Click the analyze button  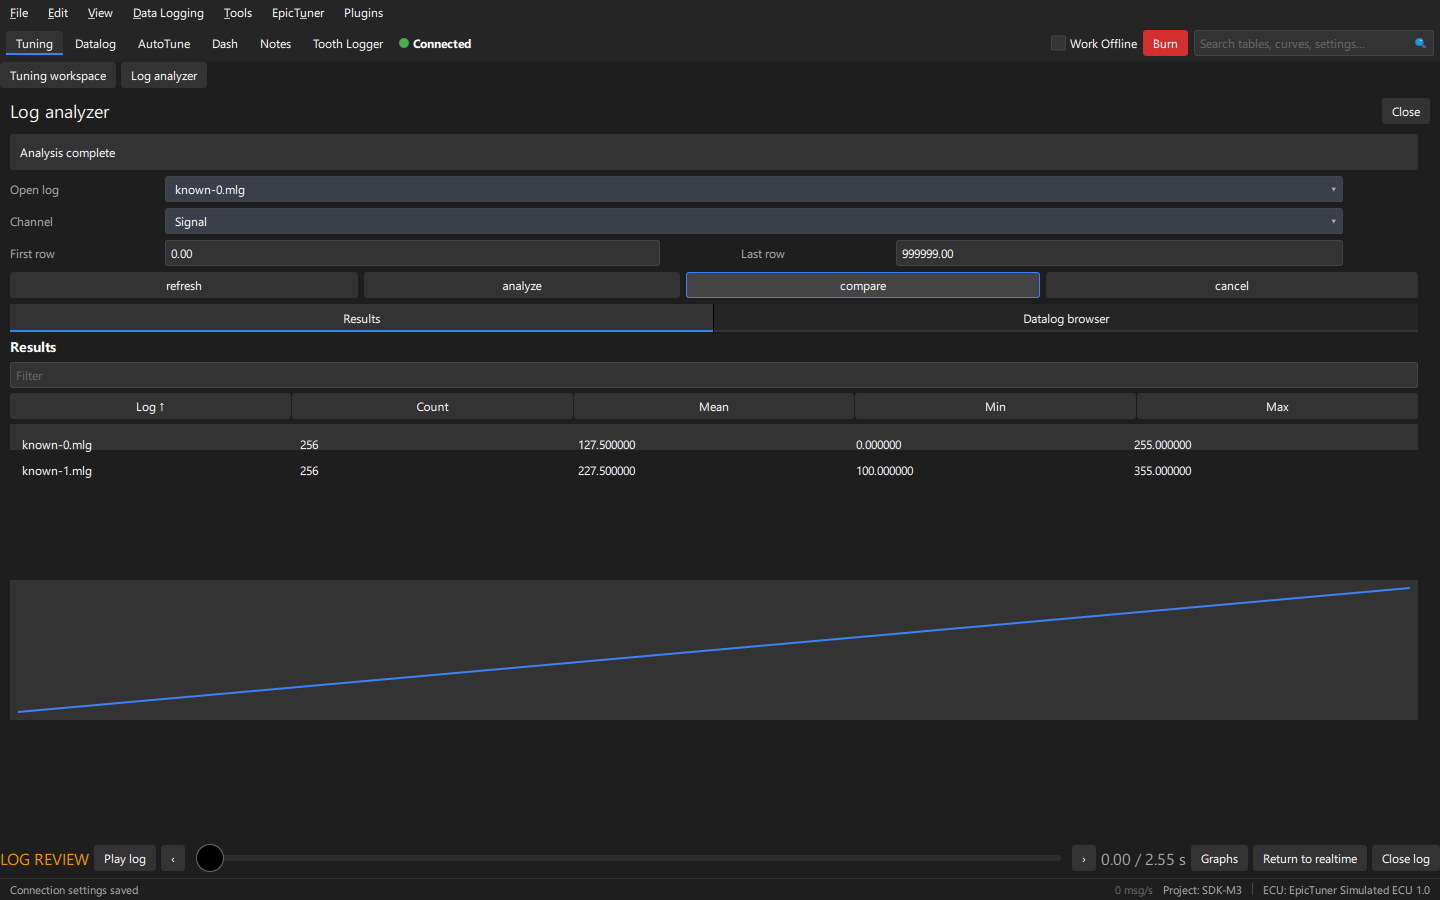(x=522, y=286)
